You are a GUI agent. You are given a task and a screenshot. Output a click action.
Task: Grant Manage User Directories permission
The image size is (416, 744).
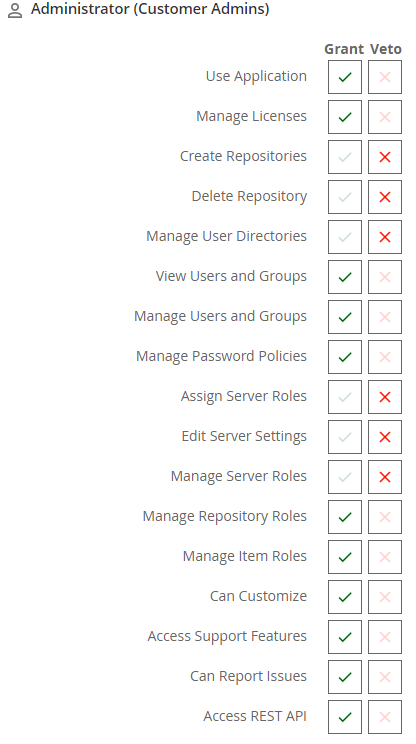[x=345, y=237]
